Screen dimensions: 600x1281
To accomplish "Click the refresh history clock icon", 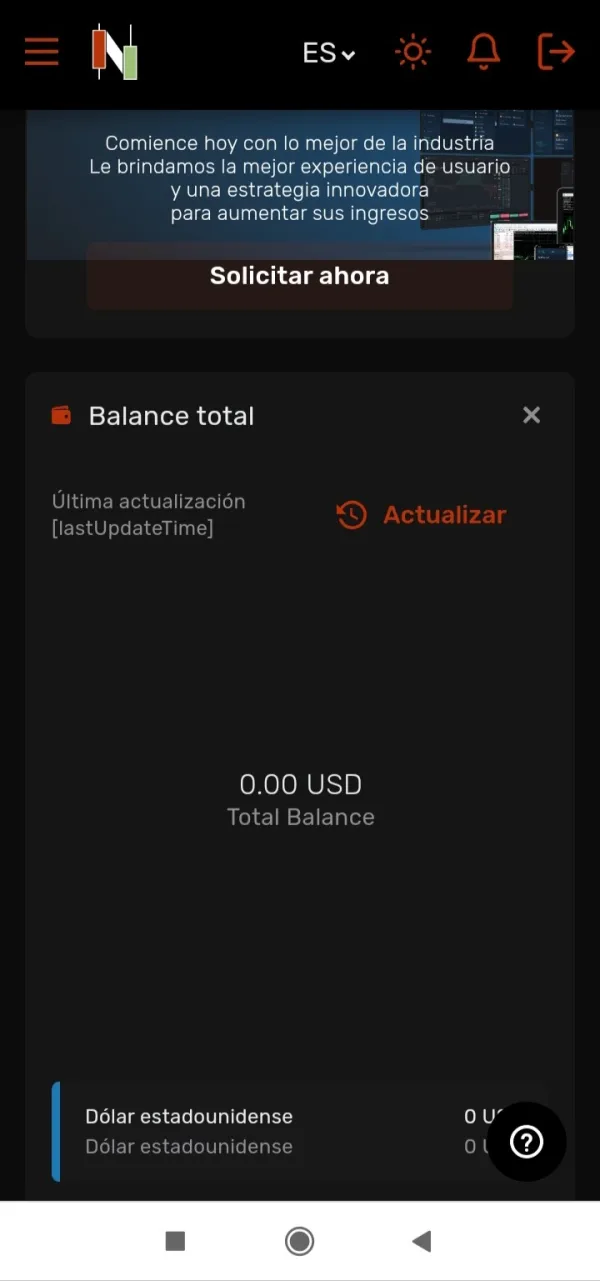I will 351,515.
